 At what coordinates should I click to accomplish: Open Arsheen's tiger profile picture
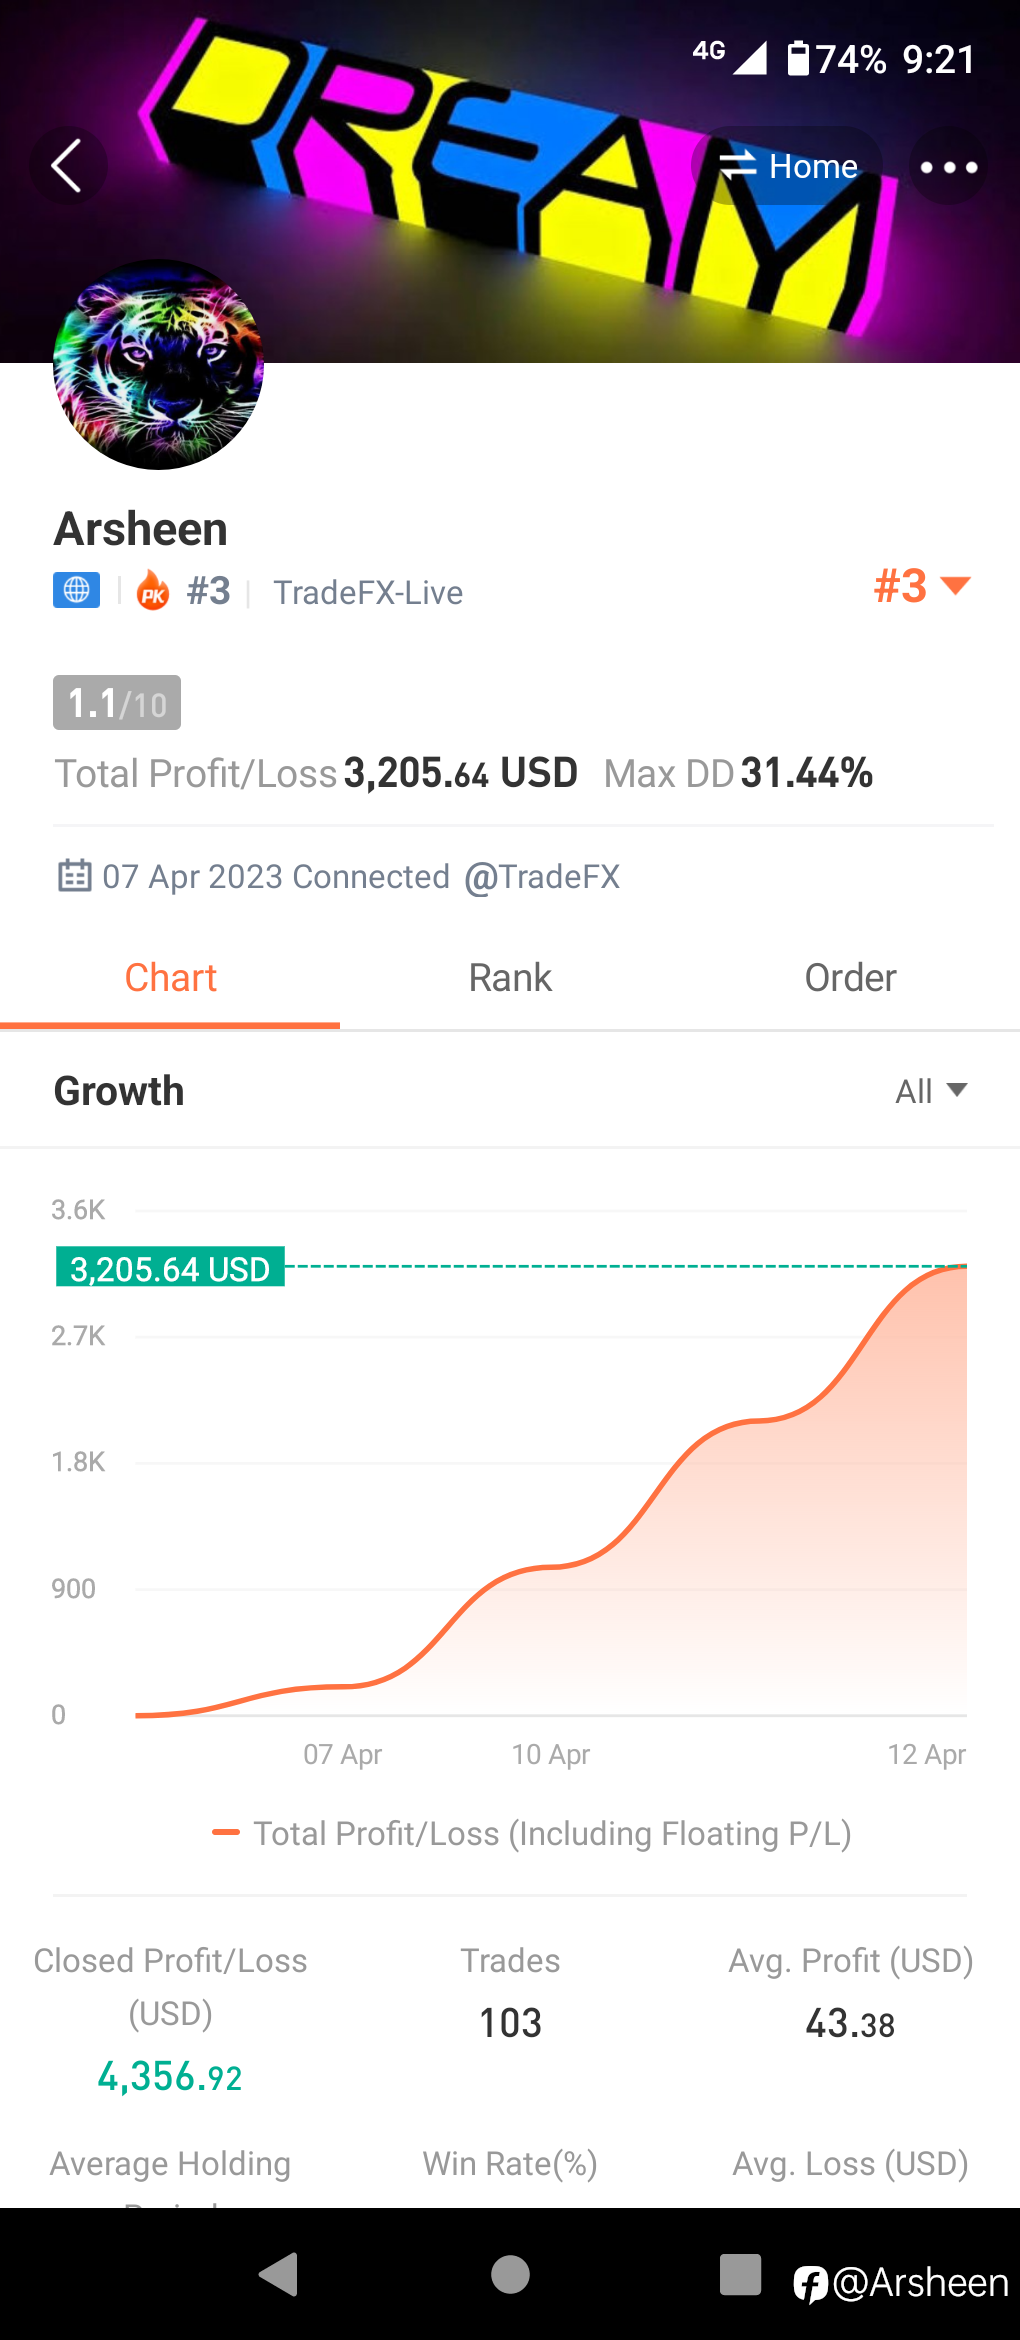[x=158, y=365]
